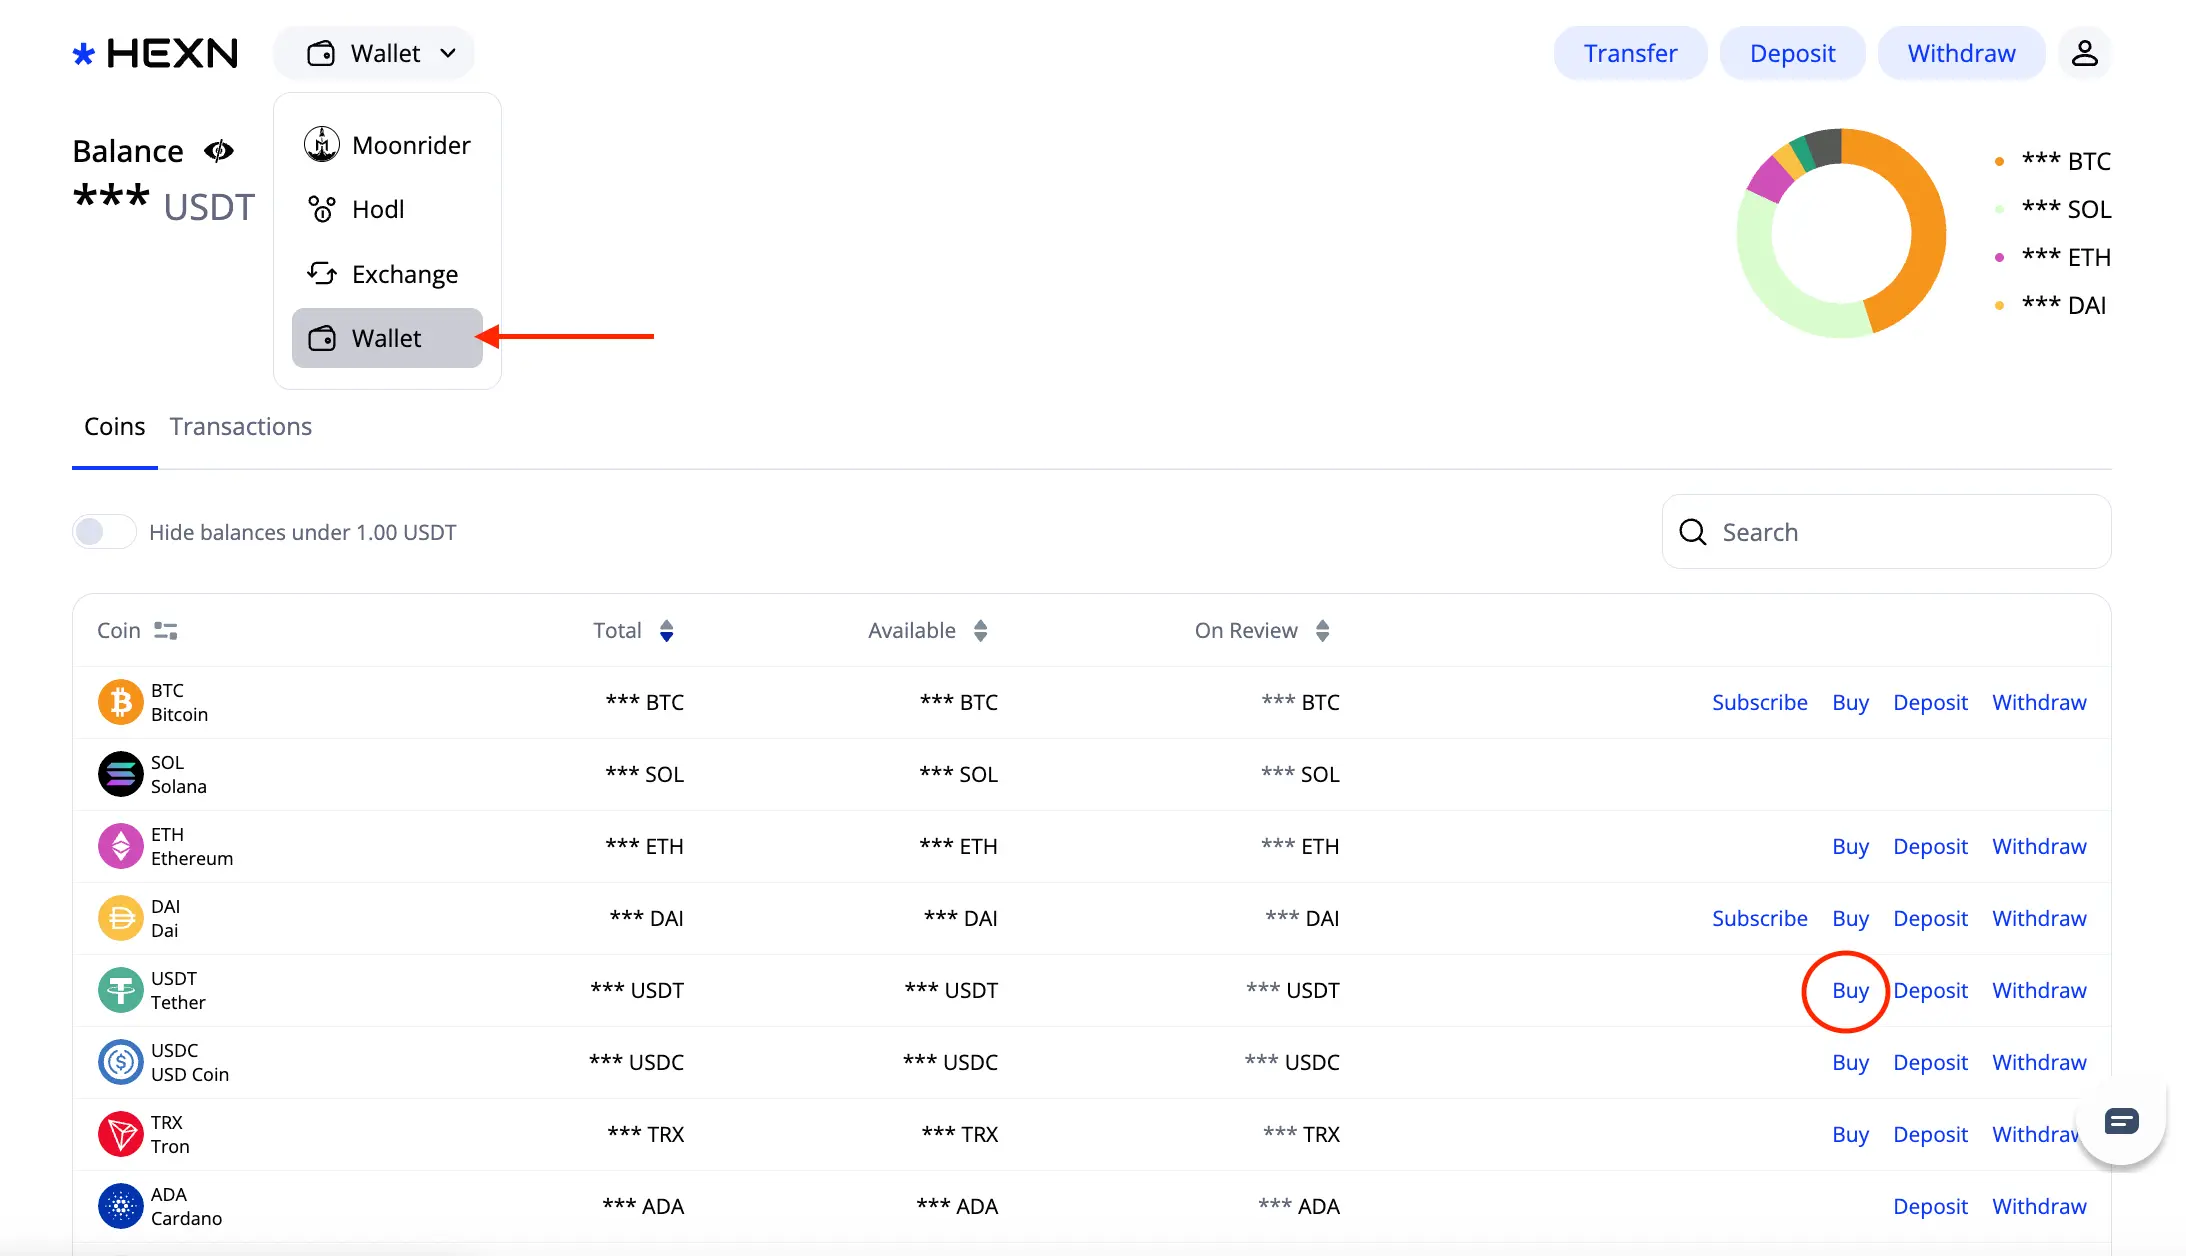Click the Solana coin icon
Image resolution: width=2186 pixels, height=1256 pixels.
121,774
